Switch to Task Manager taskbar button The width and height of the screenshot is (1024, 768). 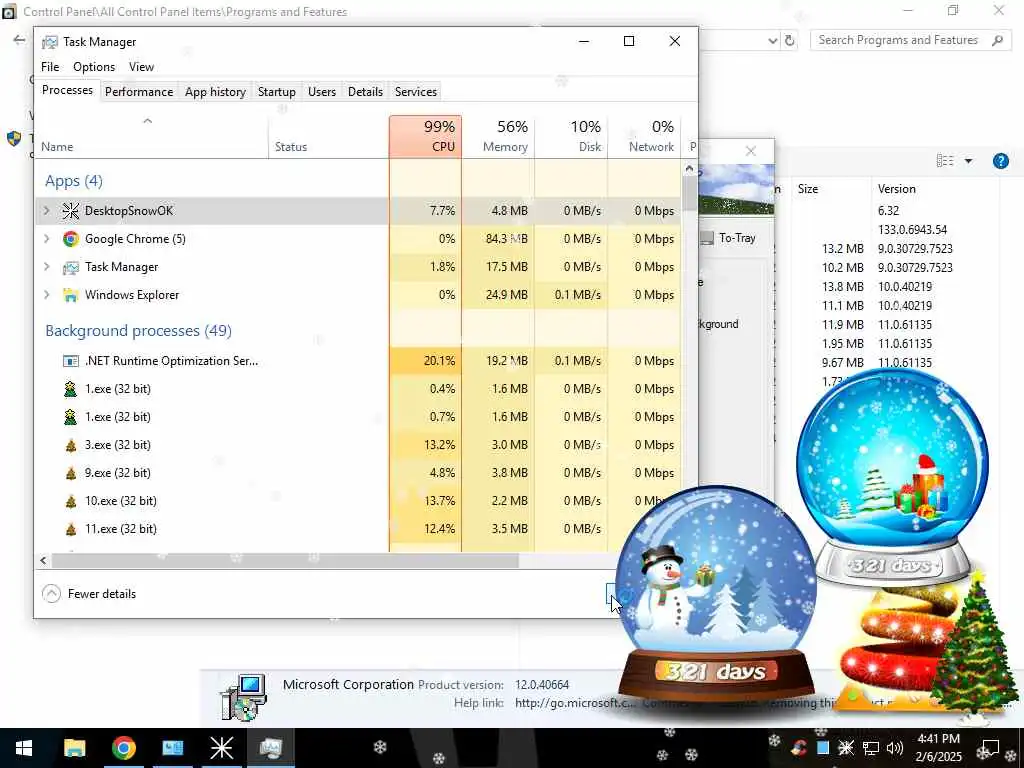coord(270,748)
